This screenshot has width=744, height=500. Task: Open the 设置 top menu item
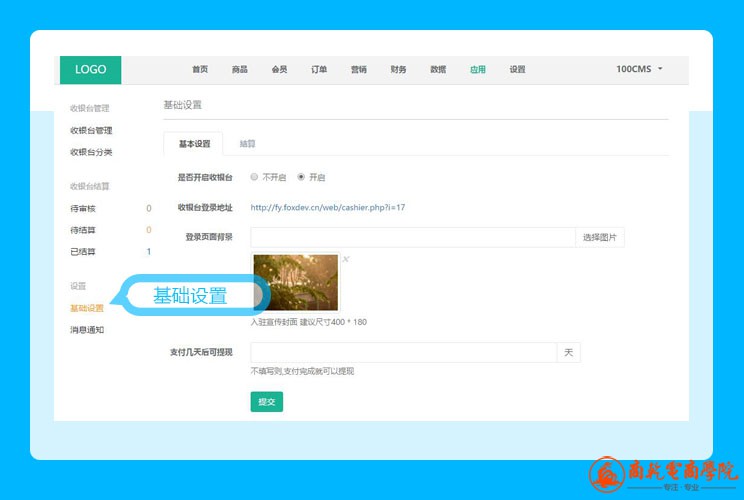[517, 69]
